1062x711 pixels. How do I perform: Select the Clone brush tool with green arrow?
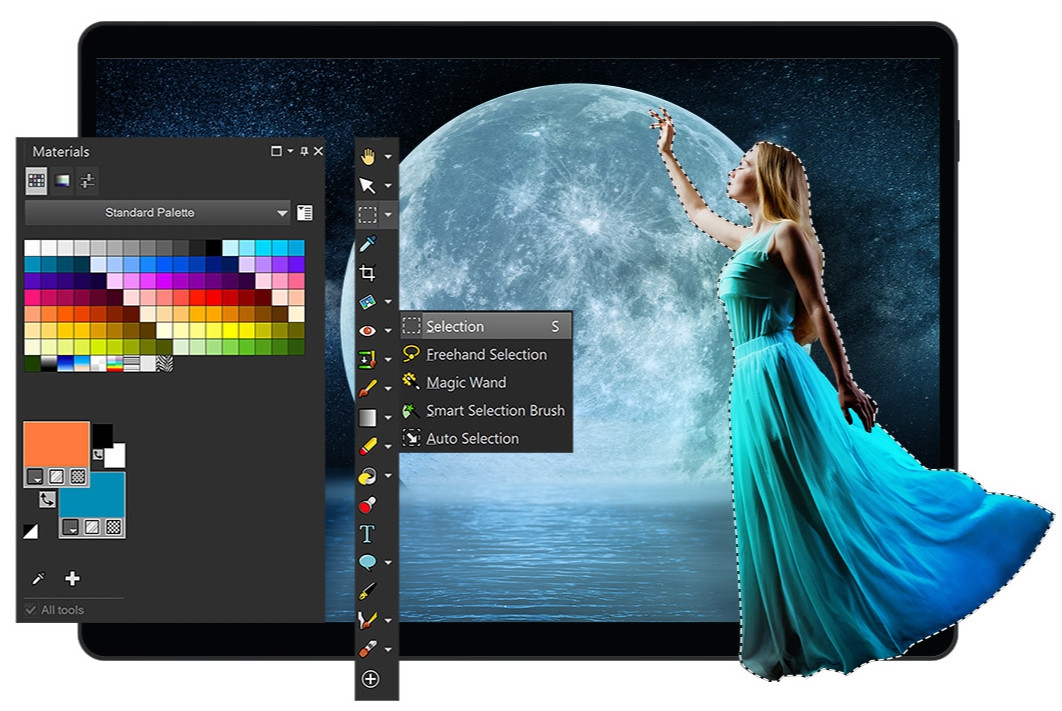click(368, 360)
